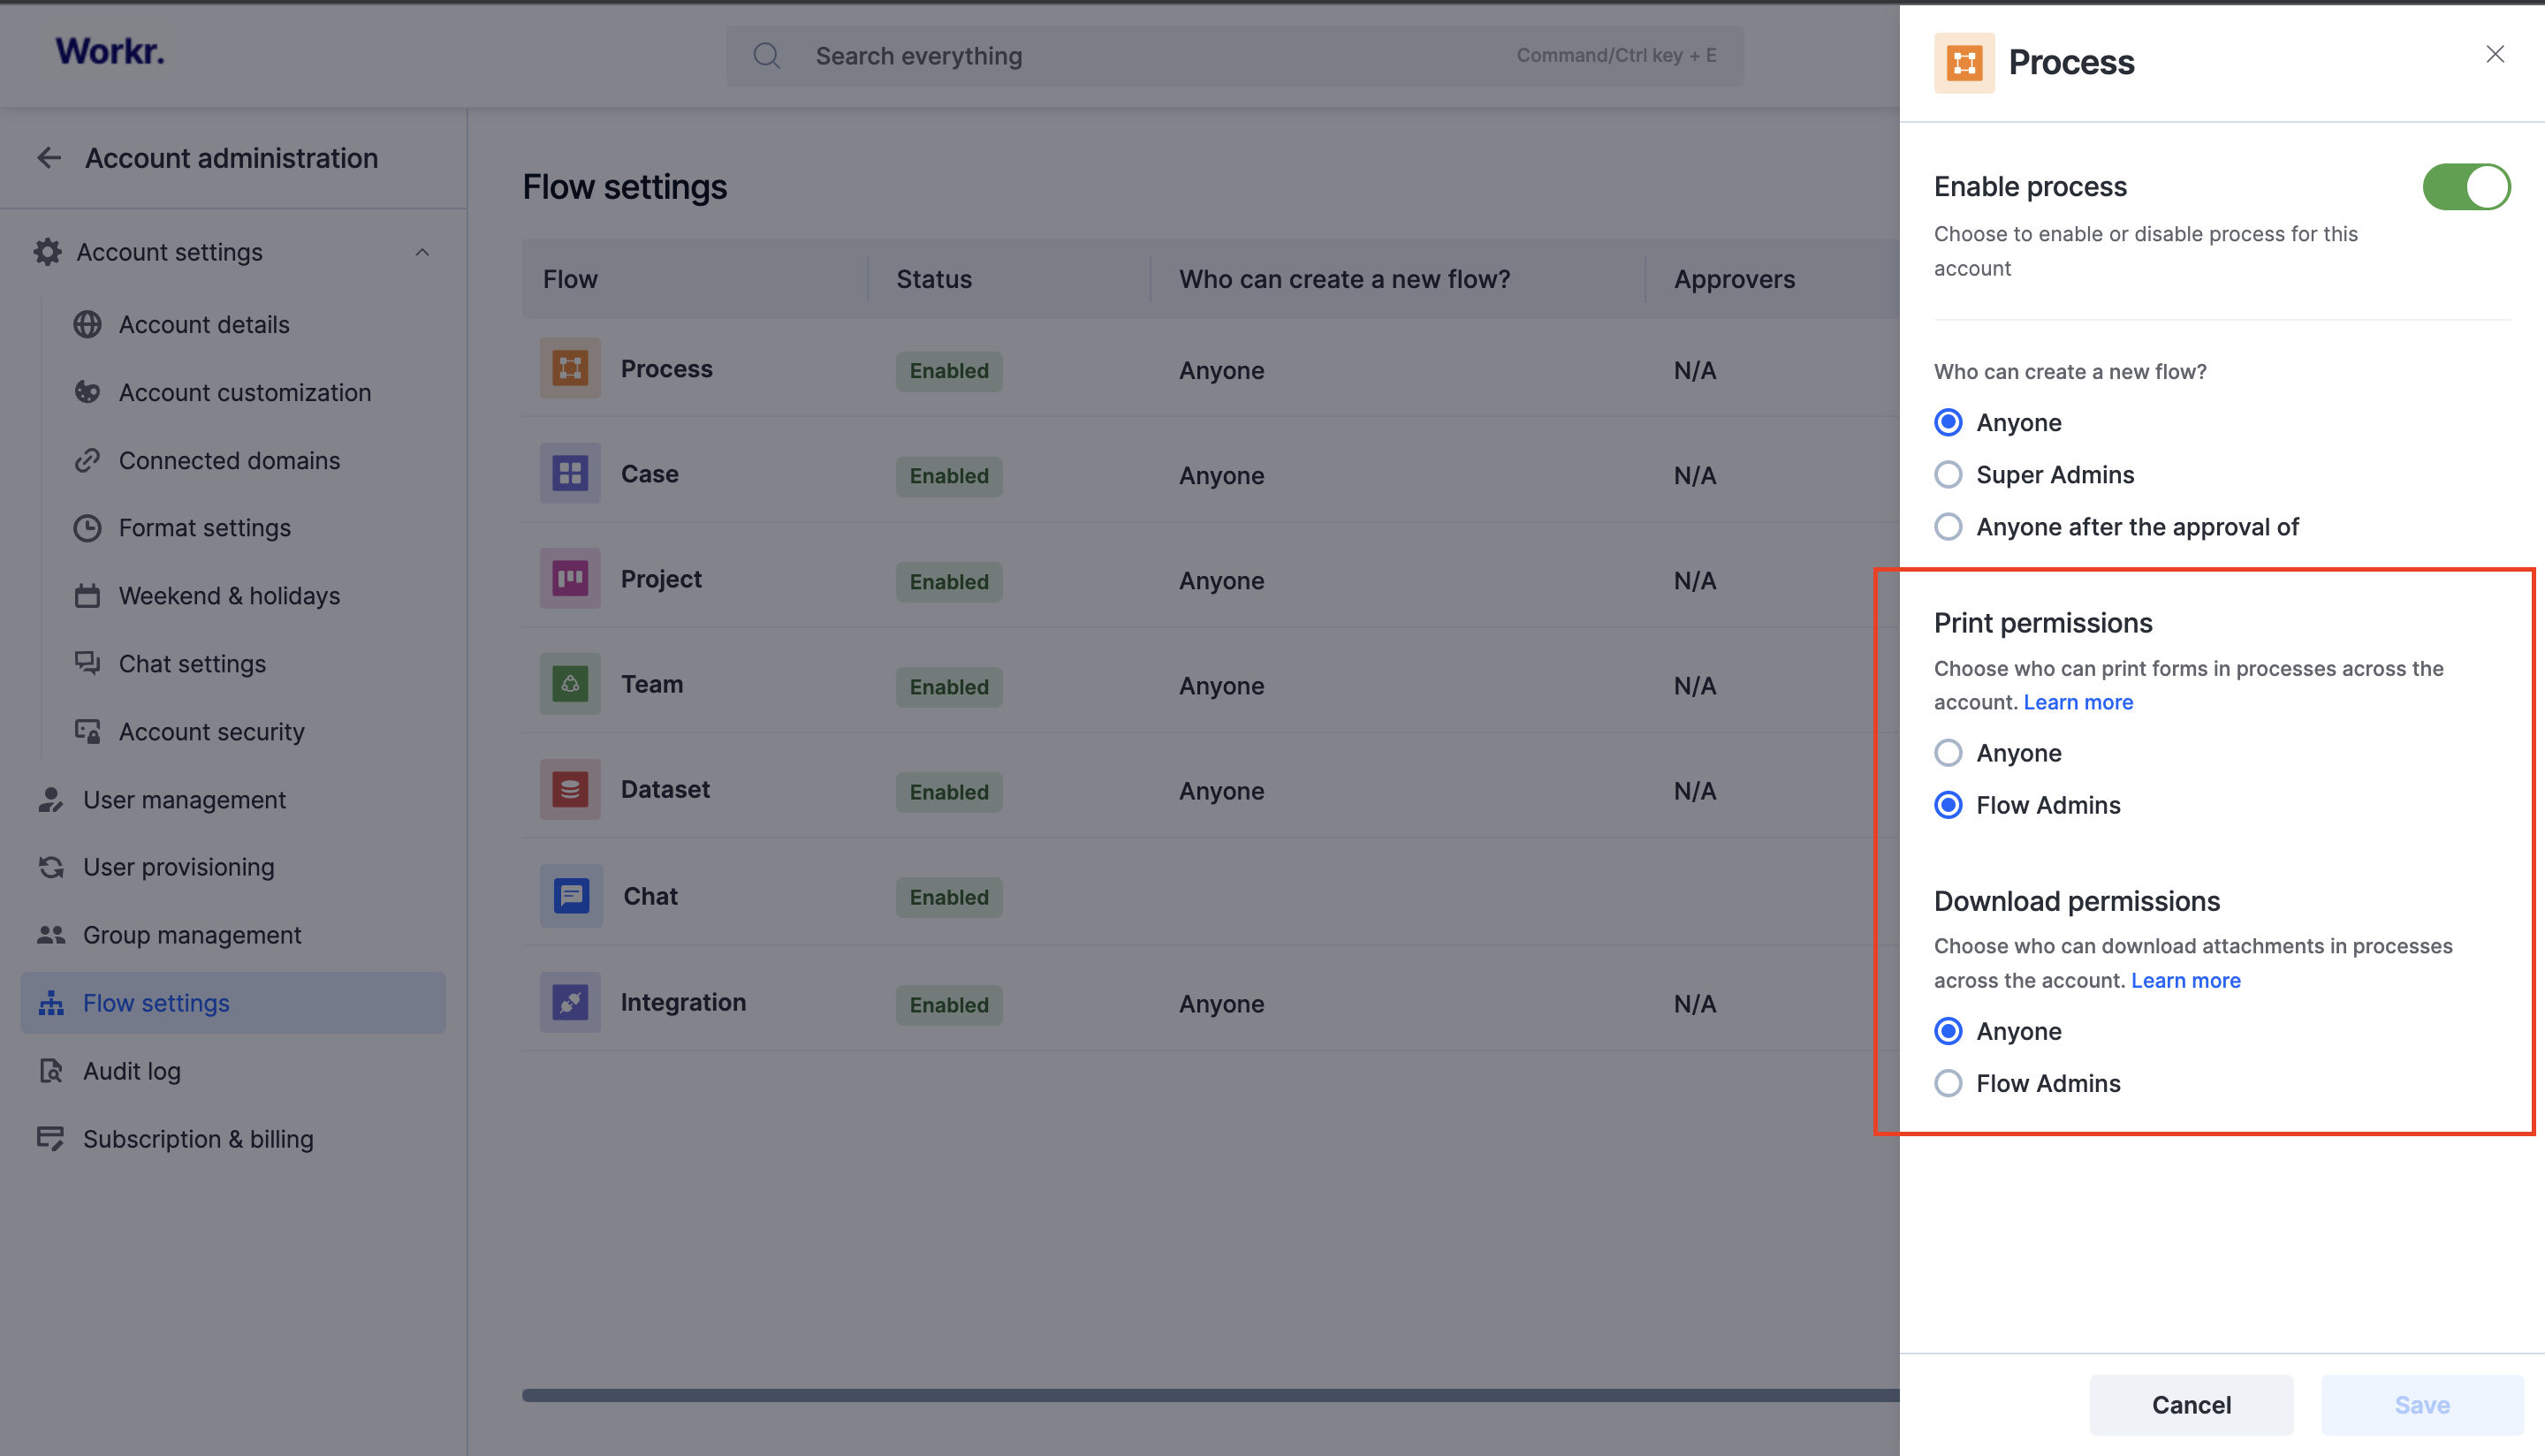
Task: Open Format settings in sidebar
Action: click(205, 528)
